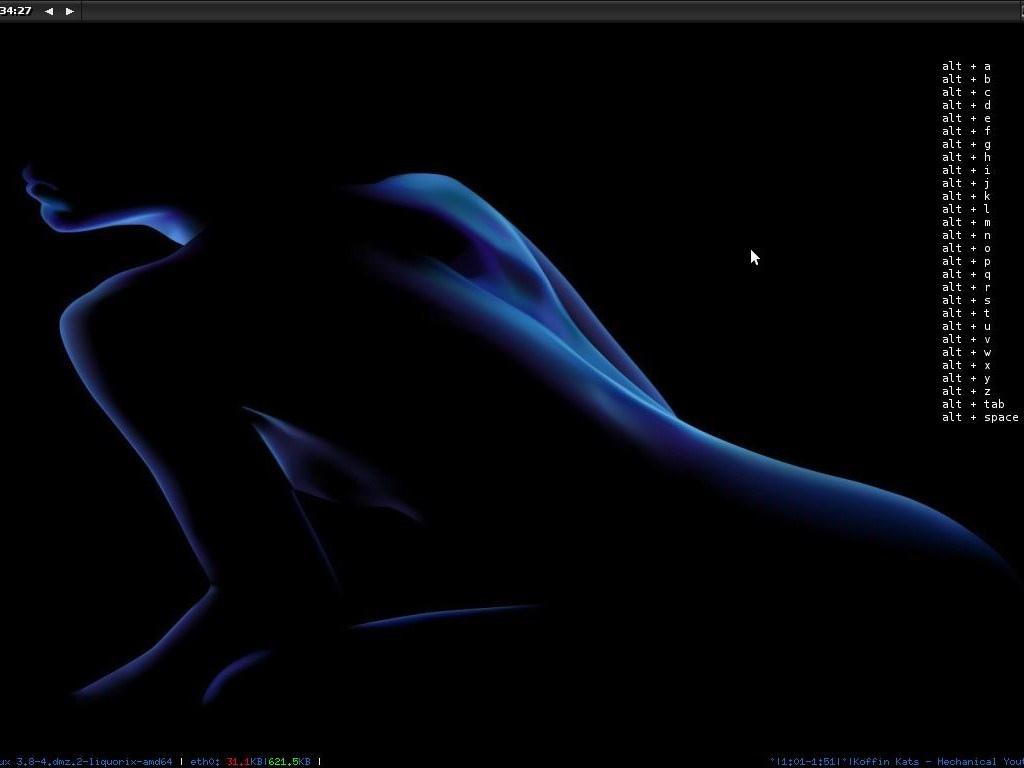Click the kernel version text in status bar

[x=86, y=762]
